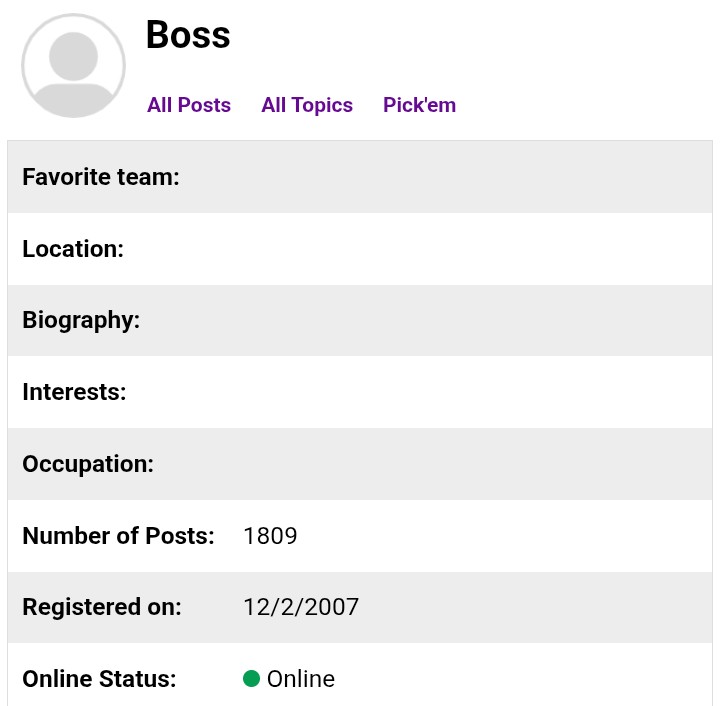Click the Online status text

point(301,679)
